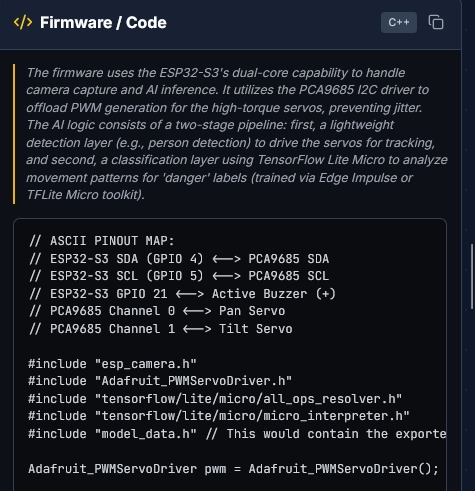Click the C++ language badge

coord(399,22)
